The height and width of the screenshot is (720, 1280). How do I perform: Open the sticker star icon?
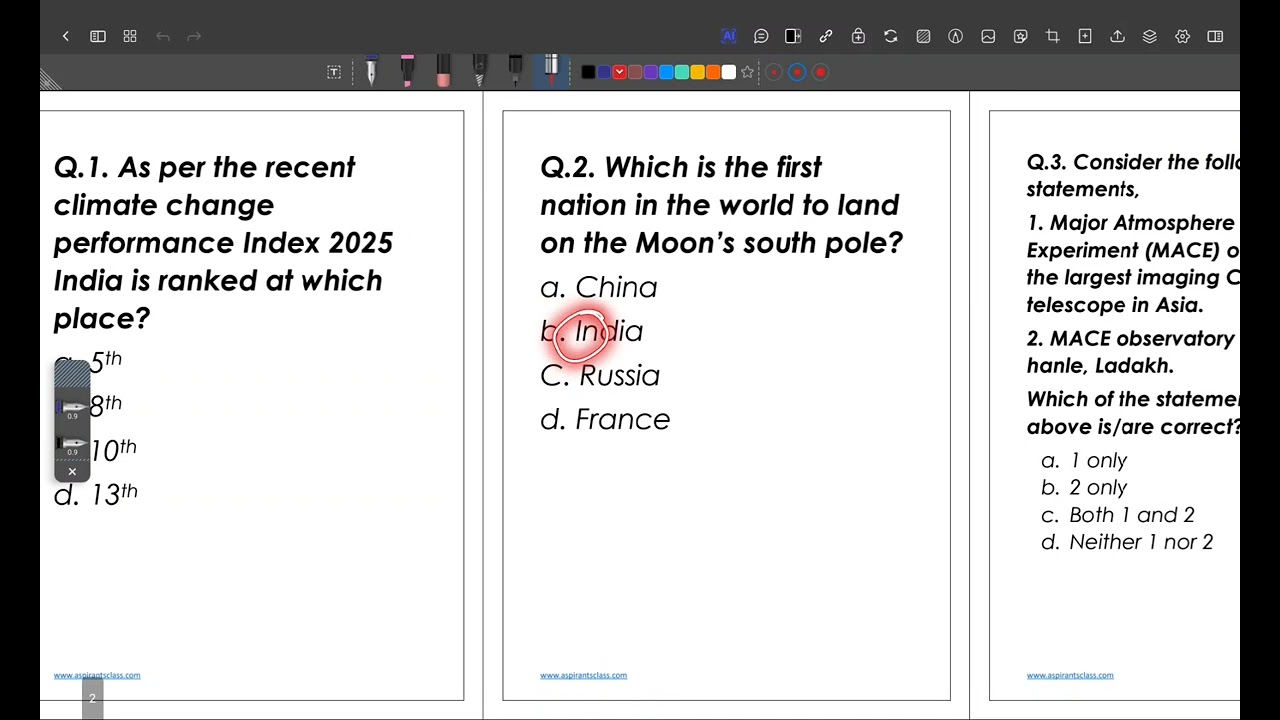[1020, 36]
